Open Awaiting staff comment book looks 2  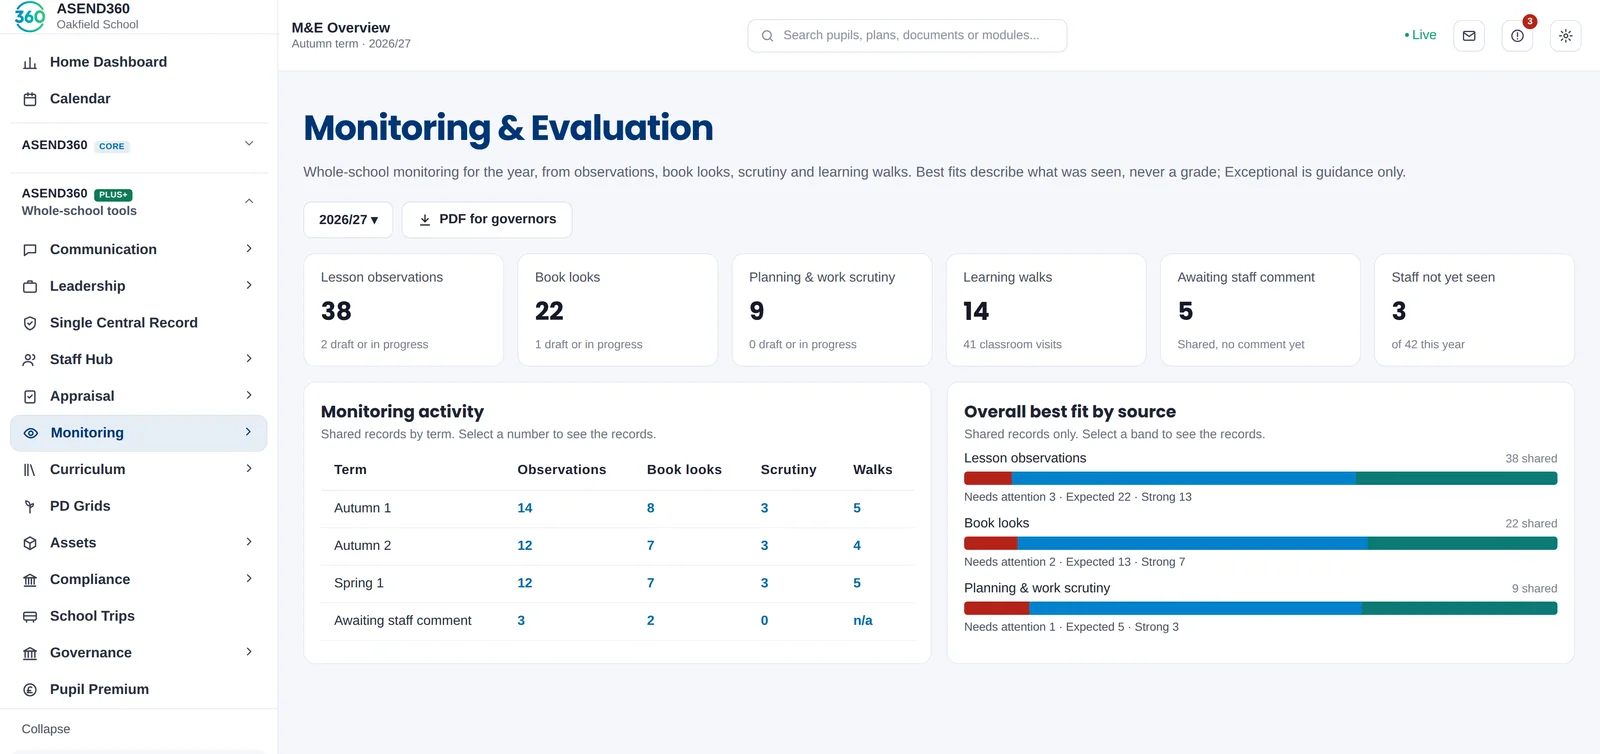click(x=651, y=621)
